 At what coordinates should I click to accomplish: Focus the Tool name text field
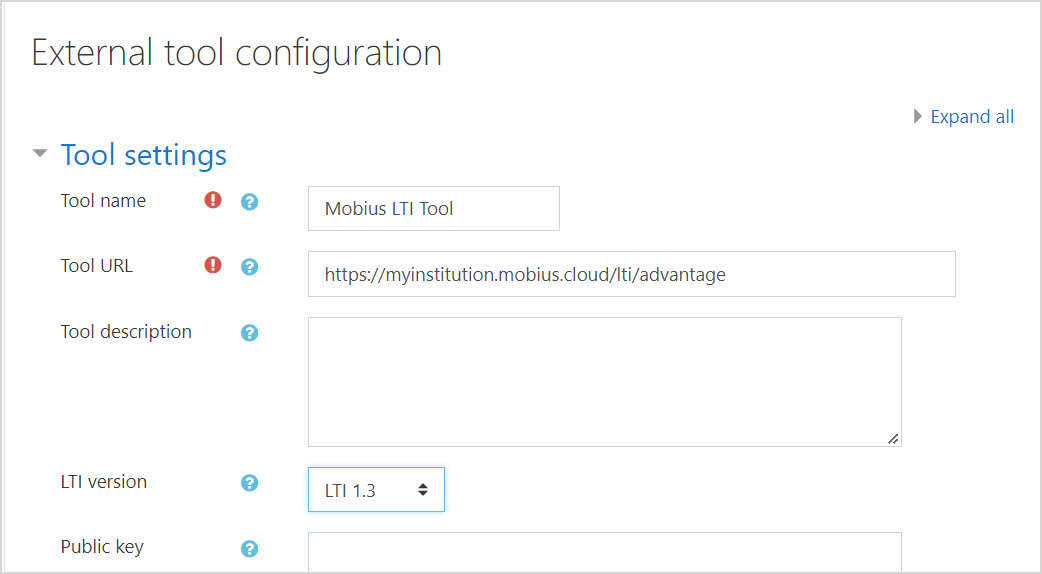(x=433, y=209)
